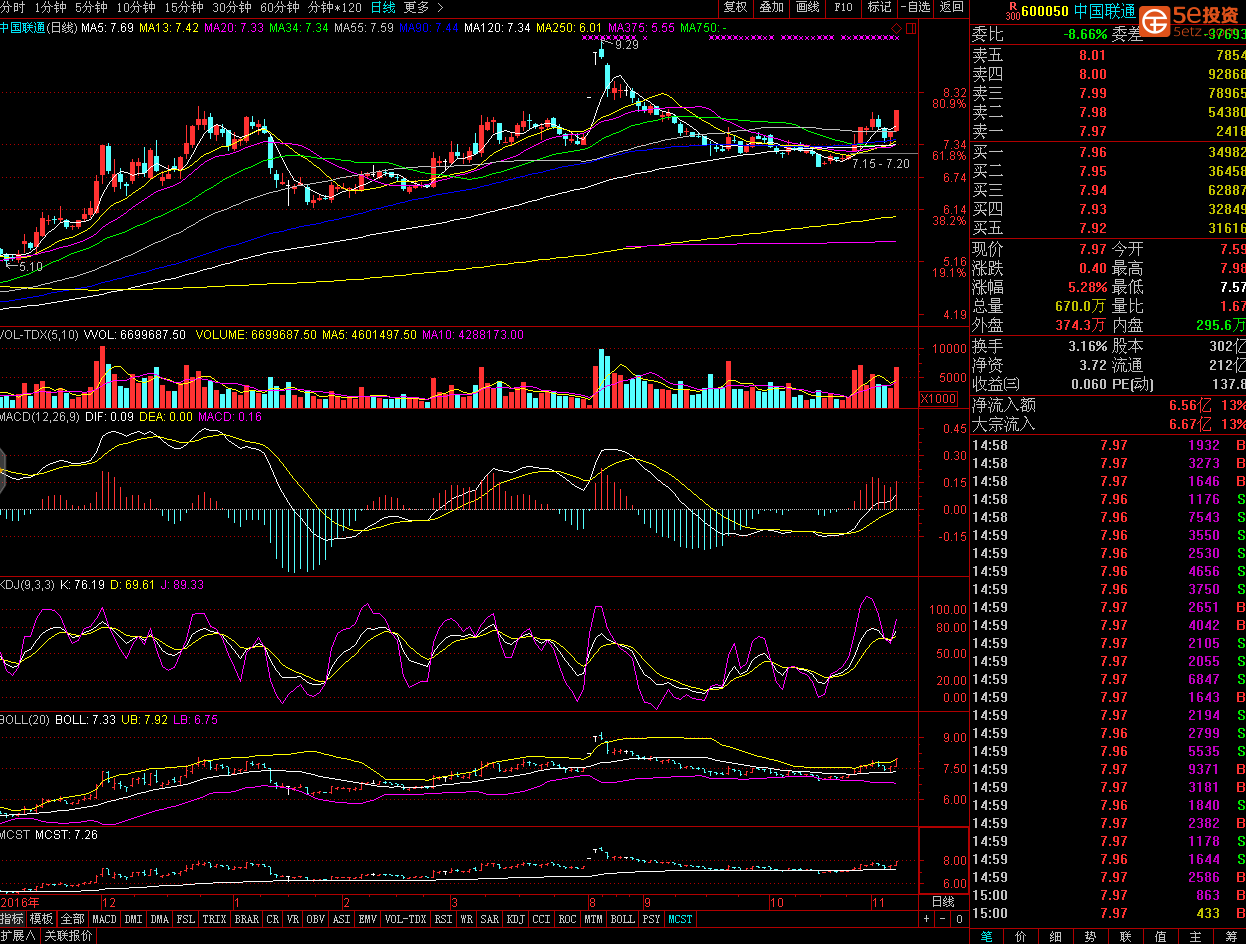Click the 复权 button

tap(735, 7)
